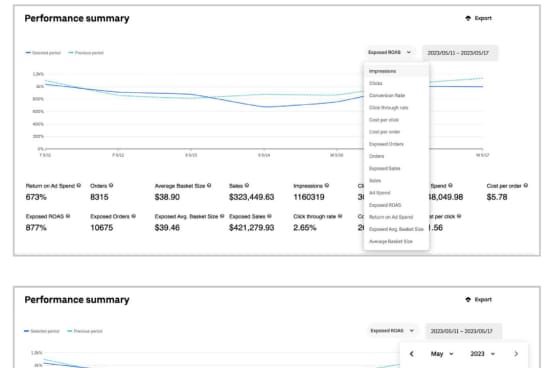This screenshot has width=552, height=368.
Task: Select Impressions from the metric list
Action: [396, 71]
